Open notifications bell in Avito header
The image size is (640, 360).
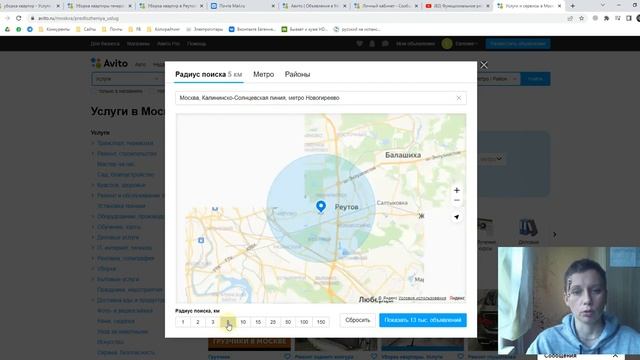click(x=372, y=43)
